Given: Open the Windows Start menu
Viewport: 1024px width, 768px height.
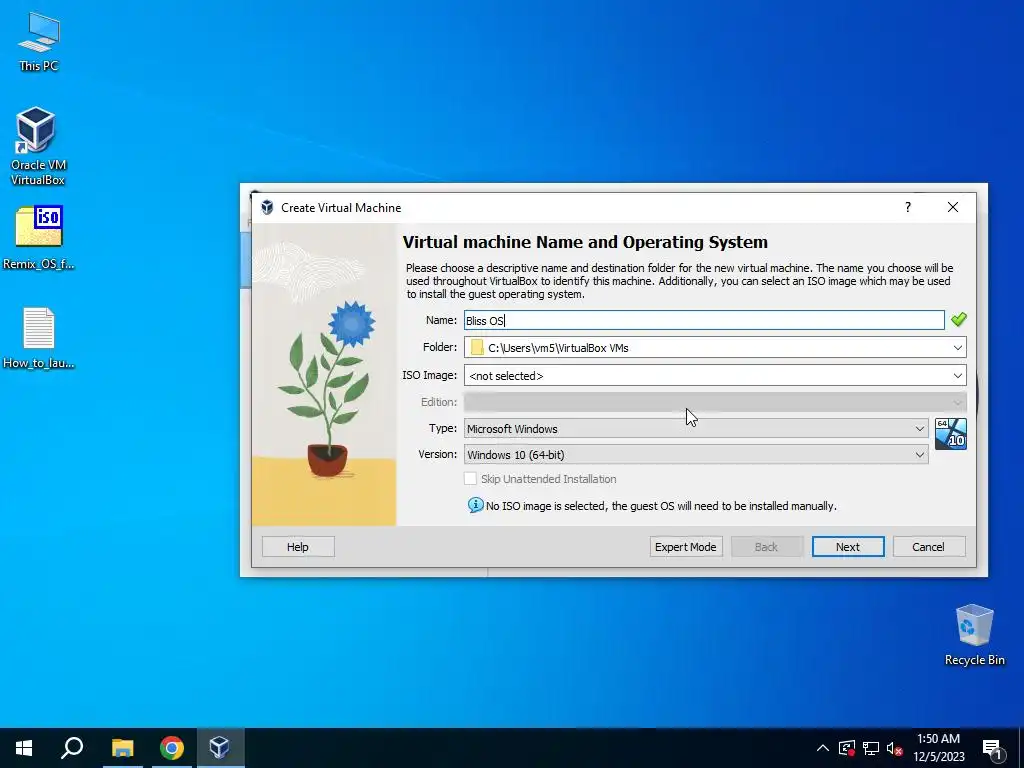Looking at the screenshot, I should click(24, 748).
